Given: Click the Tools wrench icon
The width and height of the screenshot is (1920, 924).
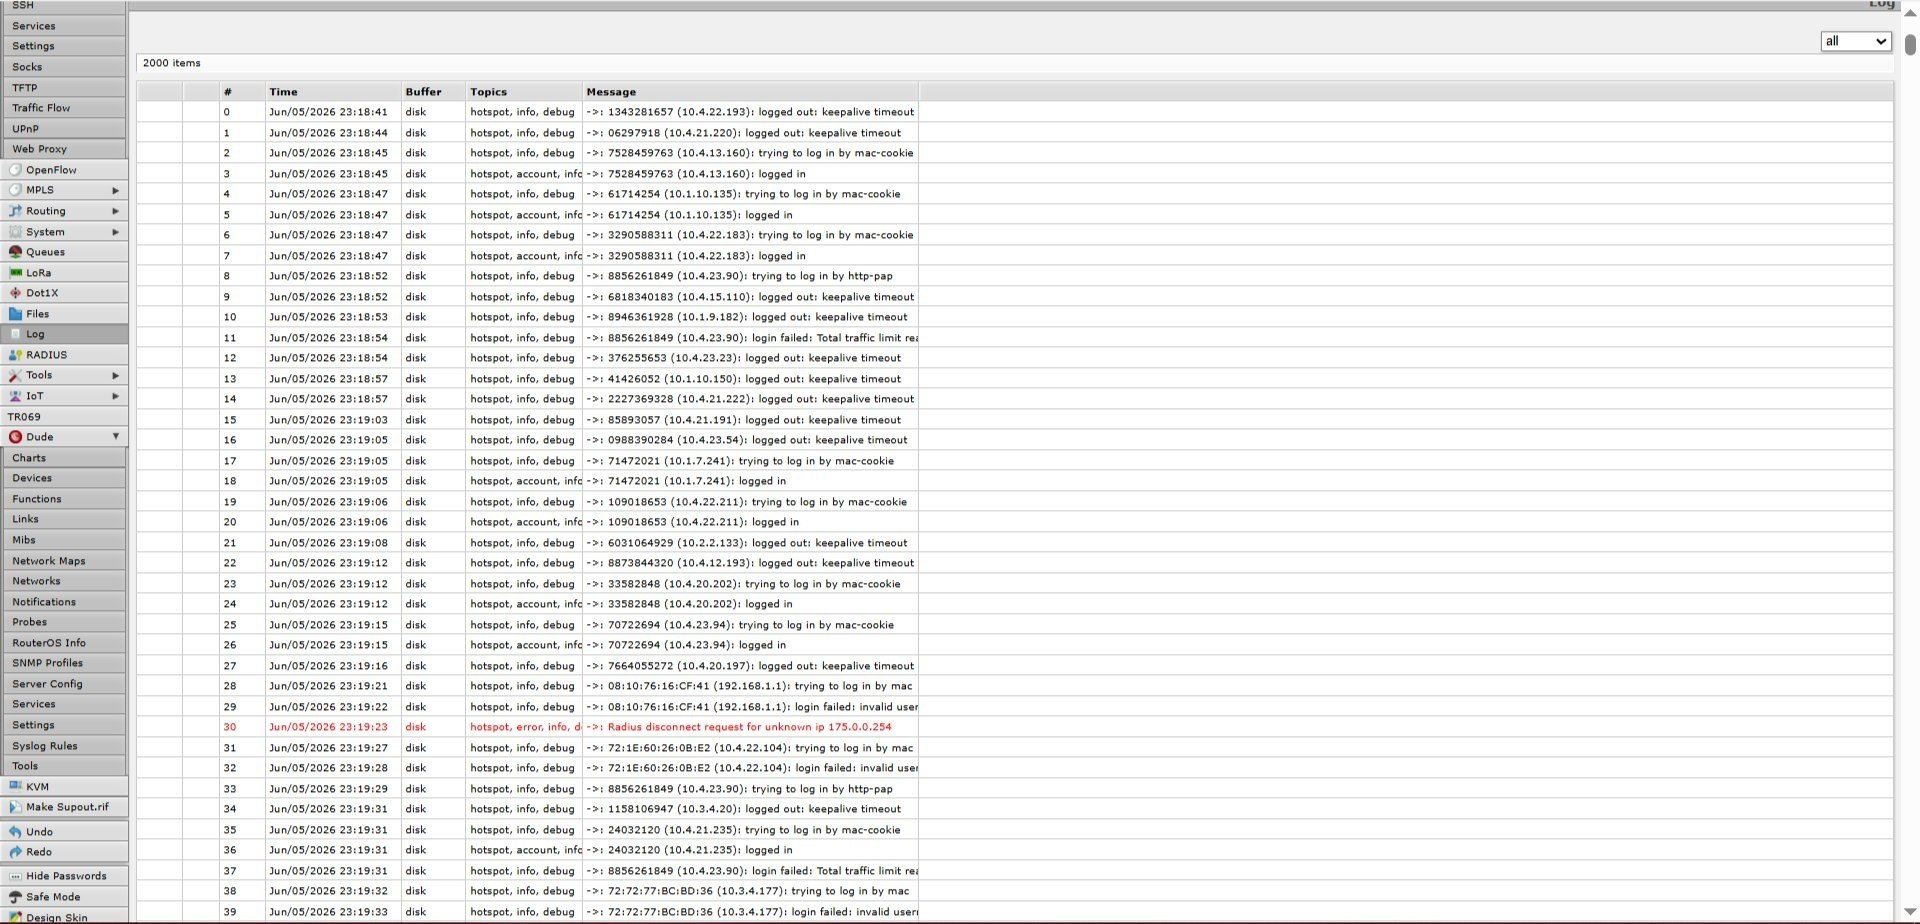Looking at the screenshot, I should point(15,375).
